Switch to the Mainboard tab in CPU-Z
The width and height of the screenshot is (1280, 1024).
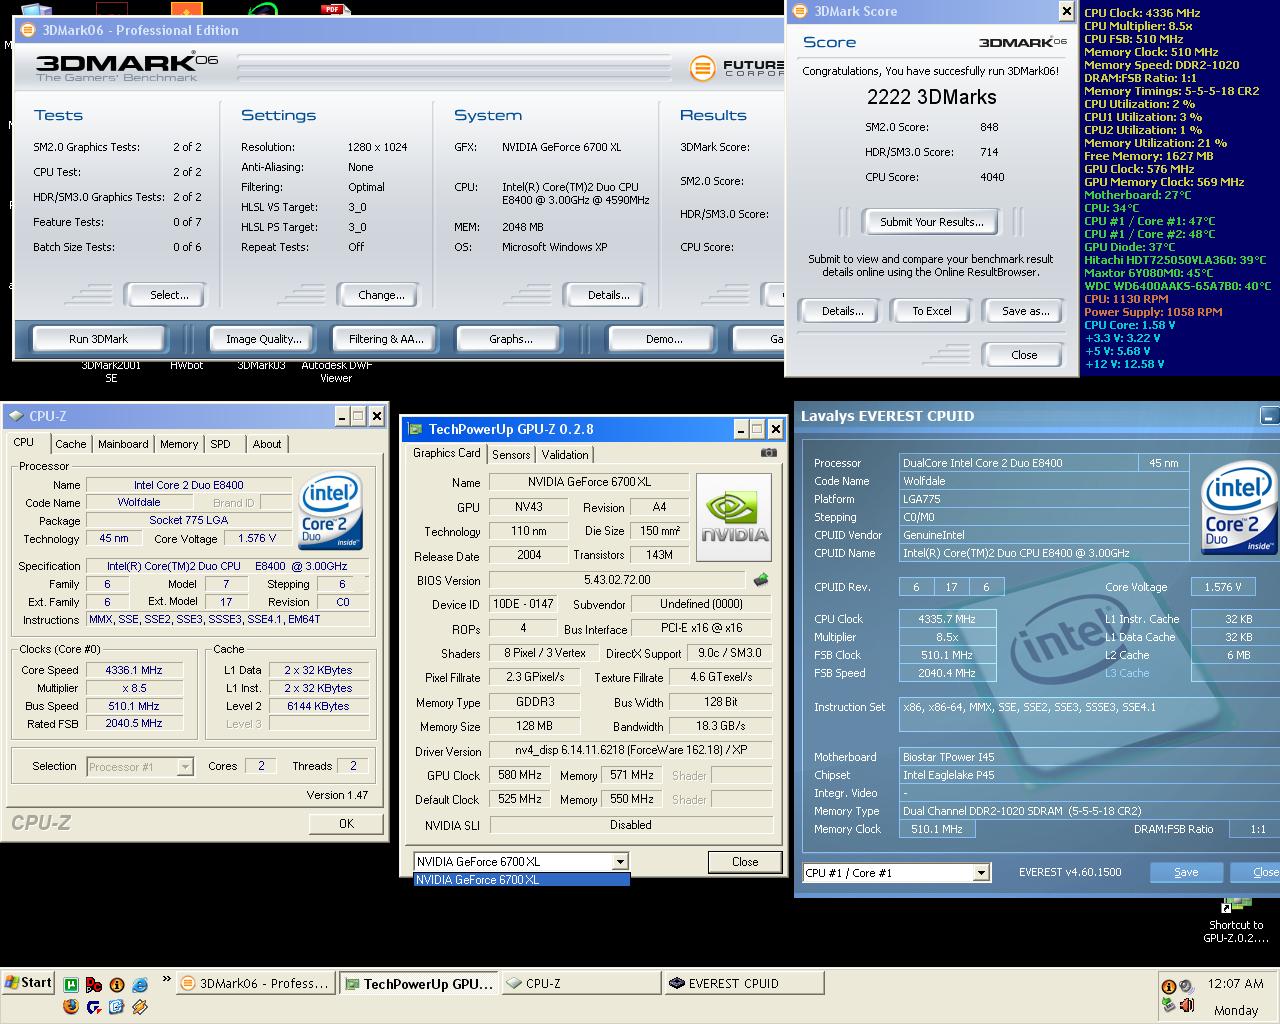(123, 444)
